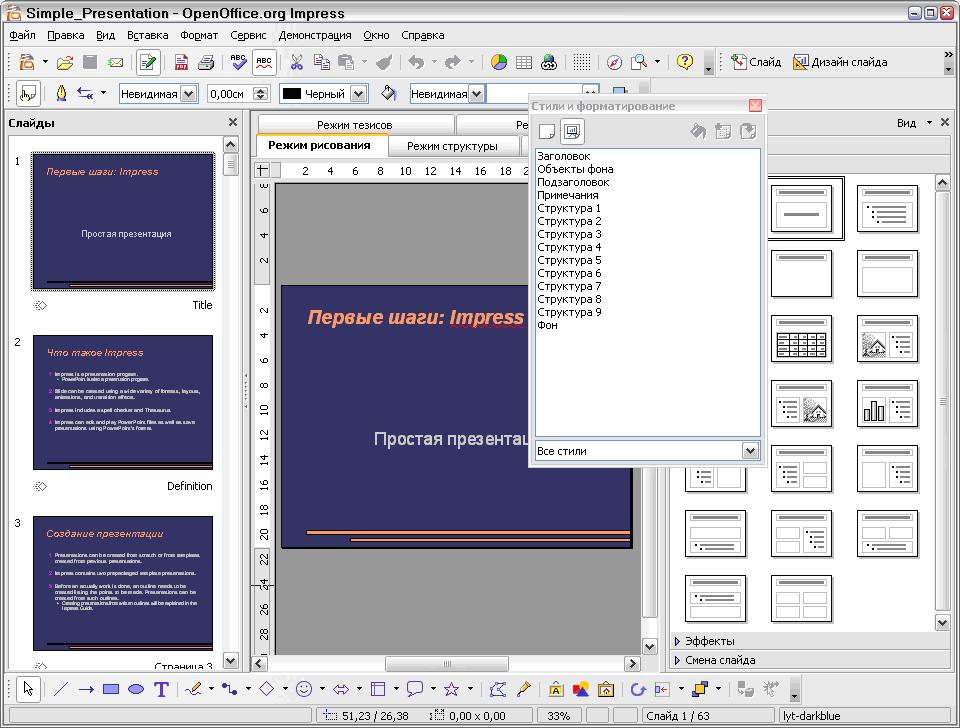
Task: Switch to Presentation Styles in styles window
Action: [x=572, y=131]
